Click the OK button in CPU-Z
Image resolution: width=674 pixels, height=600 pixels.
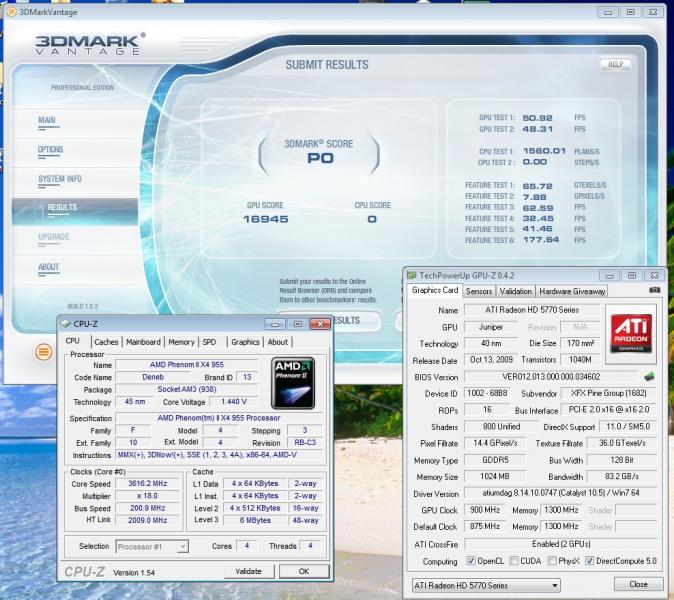click(x=304, y=571)
